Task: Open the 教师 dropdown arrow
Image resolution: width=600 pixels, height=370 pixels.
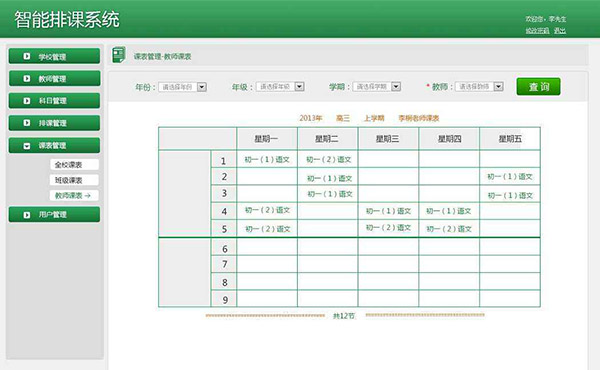Action: 498,87
